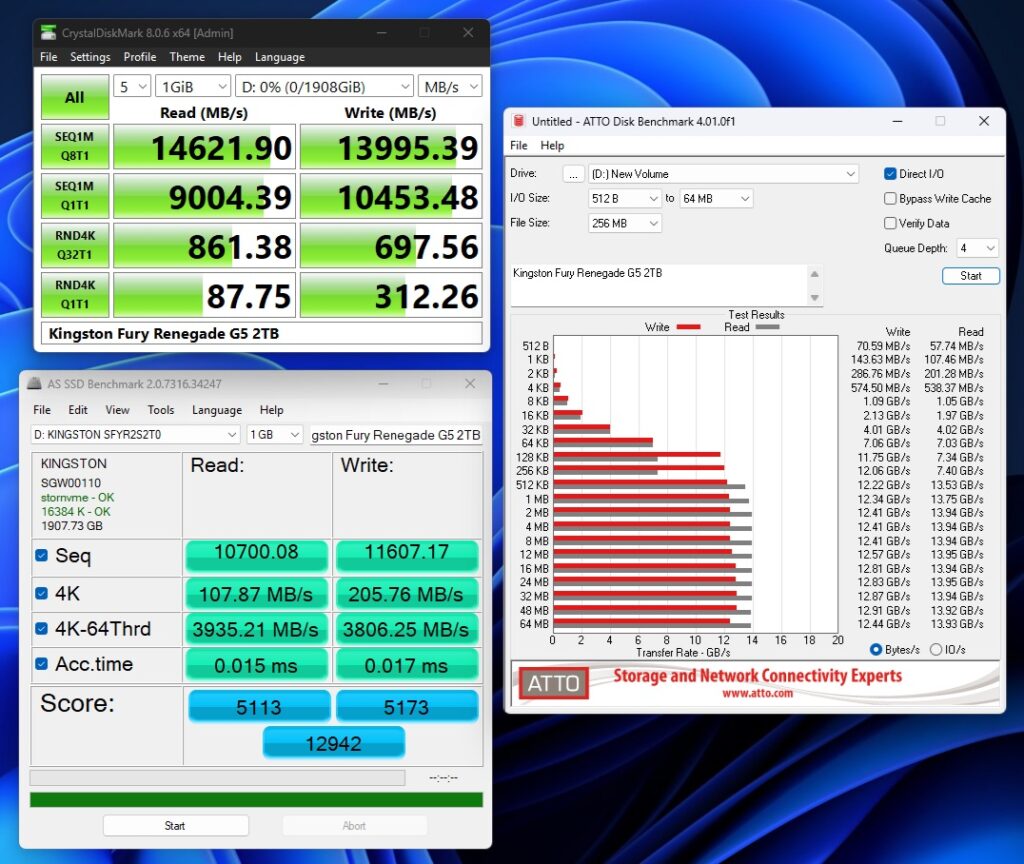The width and height of the screenshot is (1024, 864).
Task: Click the AS SSD Seq write value 11607.17
Action: coord(407,554)
